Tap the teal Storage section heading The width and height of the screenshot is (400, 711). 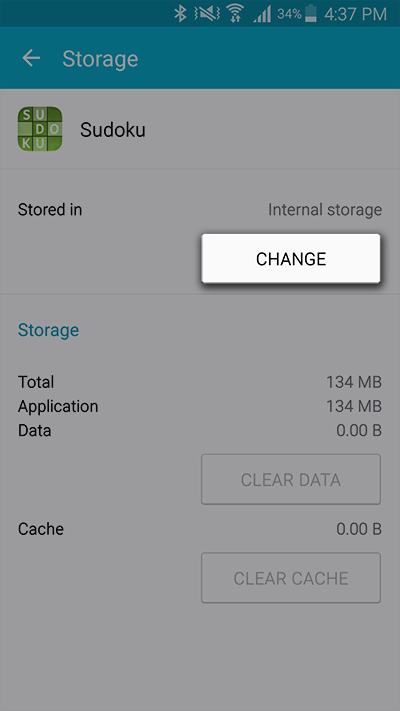tap(49, 330)
